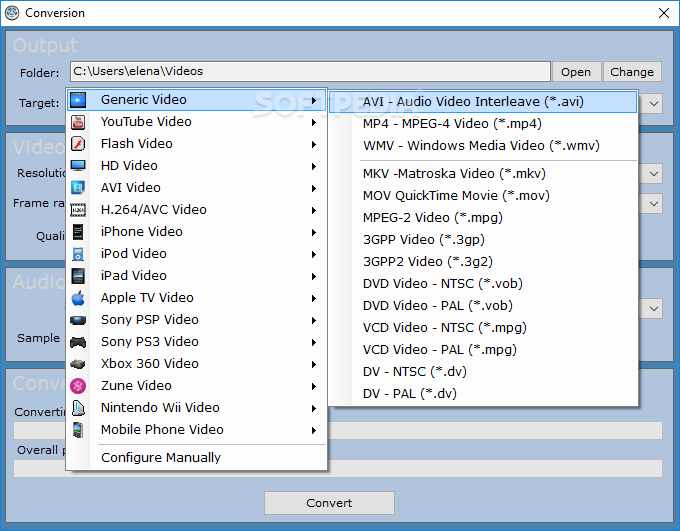Pick MP4 - MPEG-4 Video format

pos(483,124)
